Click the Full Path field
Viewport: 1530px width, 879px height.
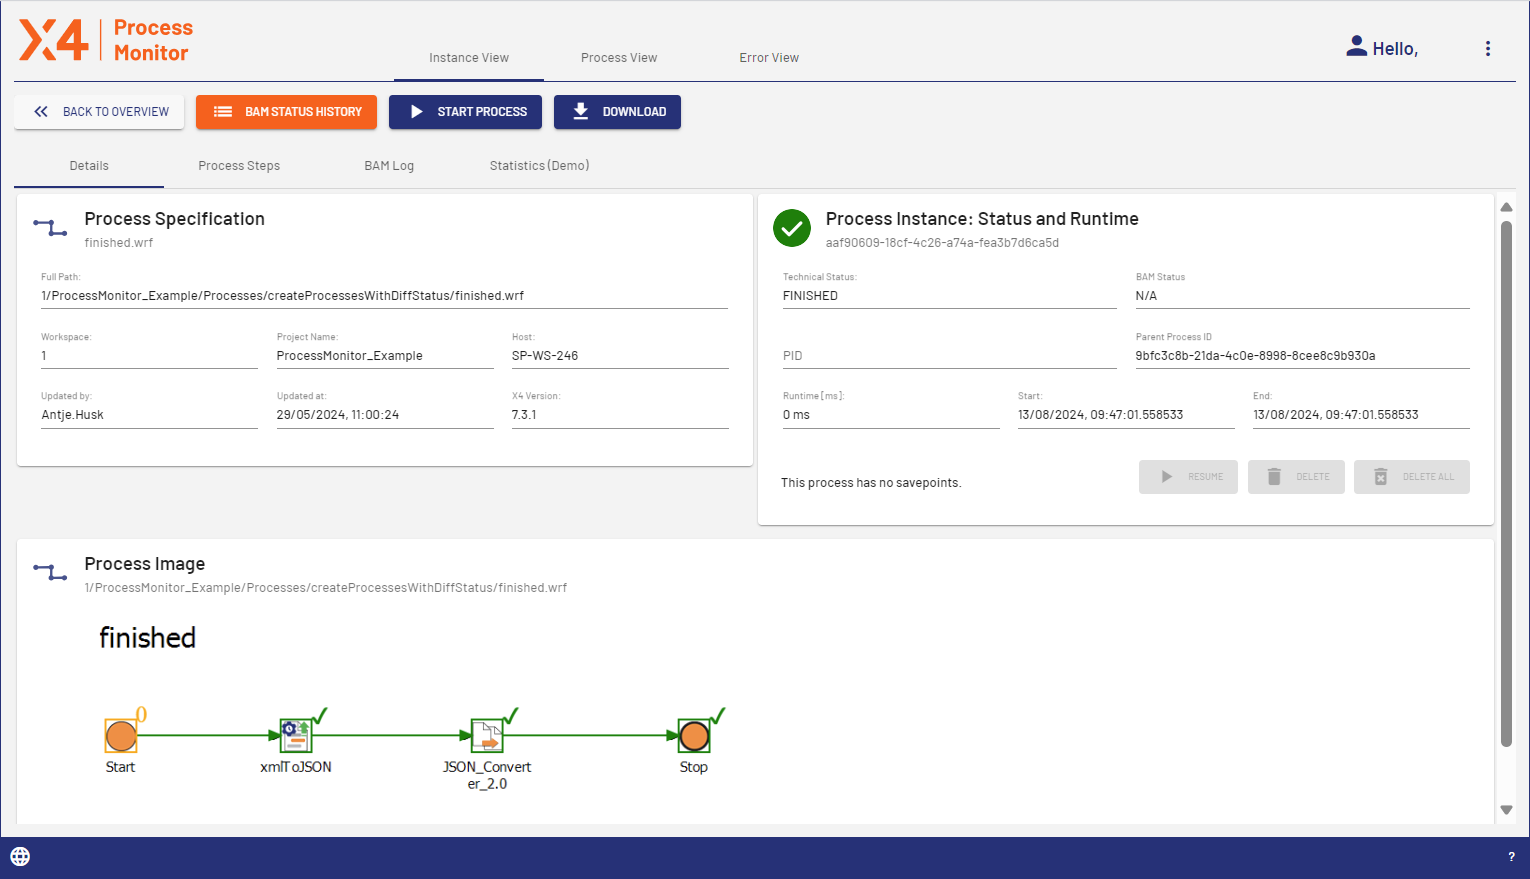point(384,296)
